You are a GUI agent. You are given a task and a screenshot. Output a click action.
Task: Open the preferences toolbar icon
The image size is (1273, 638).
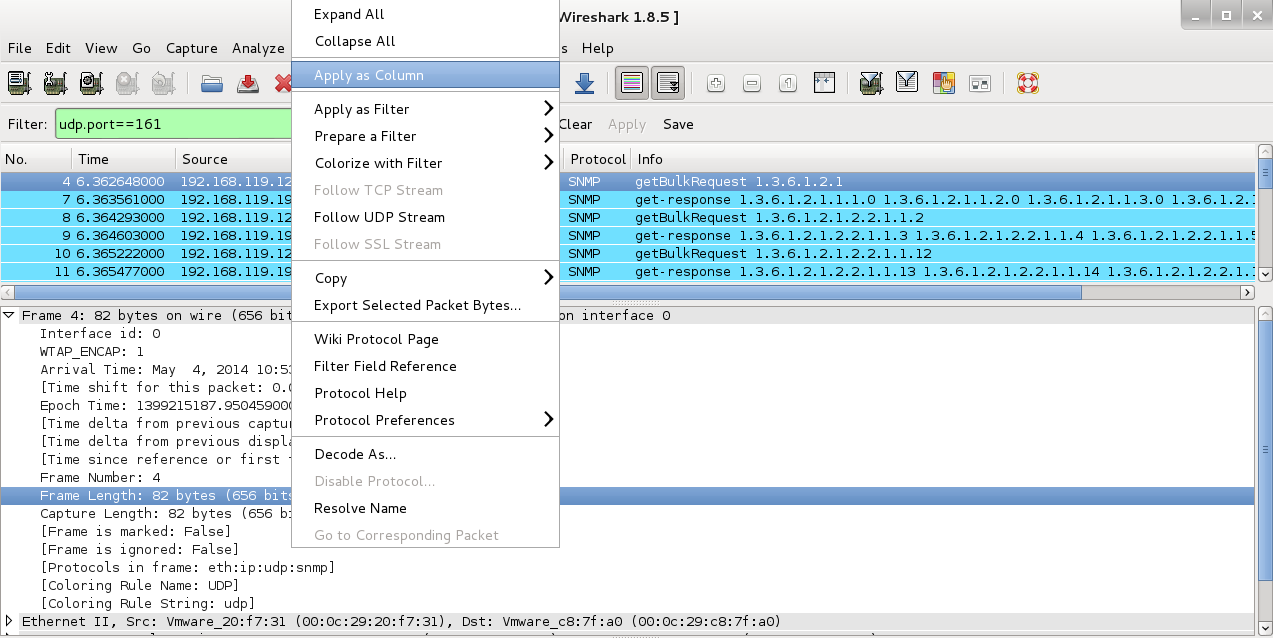[979, 83]
